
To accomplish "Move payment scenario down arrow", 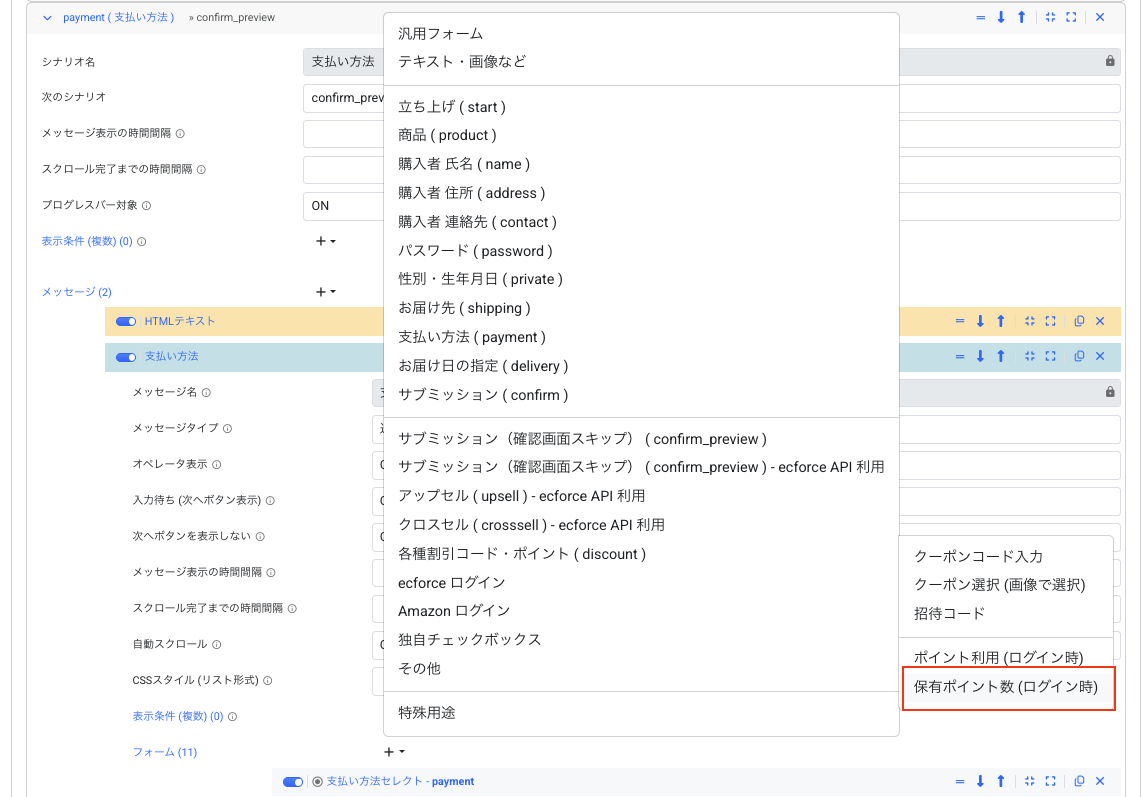I will [x=1001, y=17].
